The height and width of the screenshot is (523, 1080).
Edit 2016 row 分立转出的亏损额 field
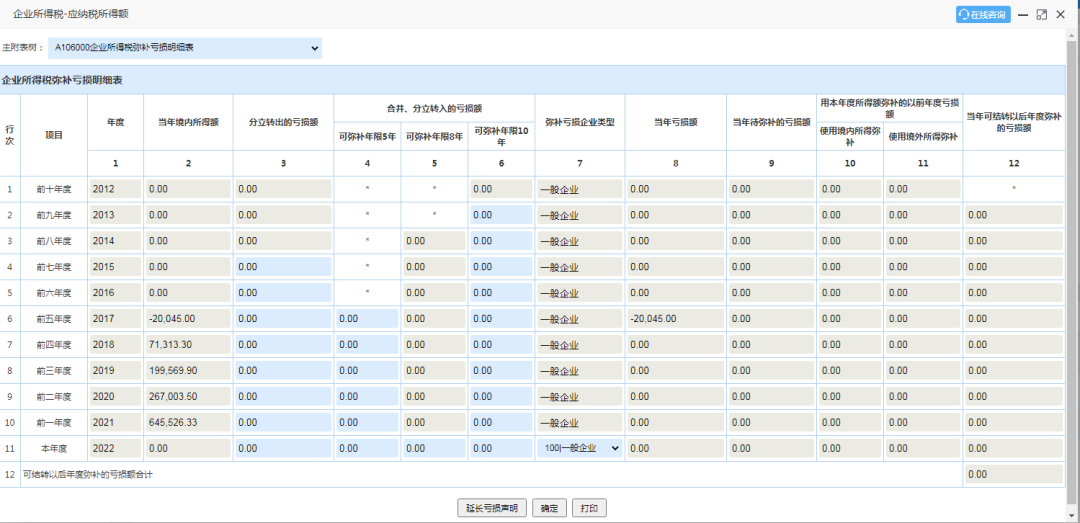tap(283, 294)
